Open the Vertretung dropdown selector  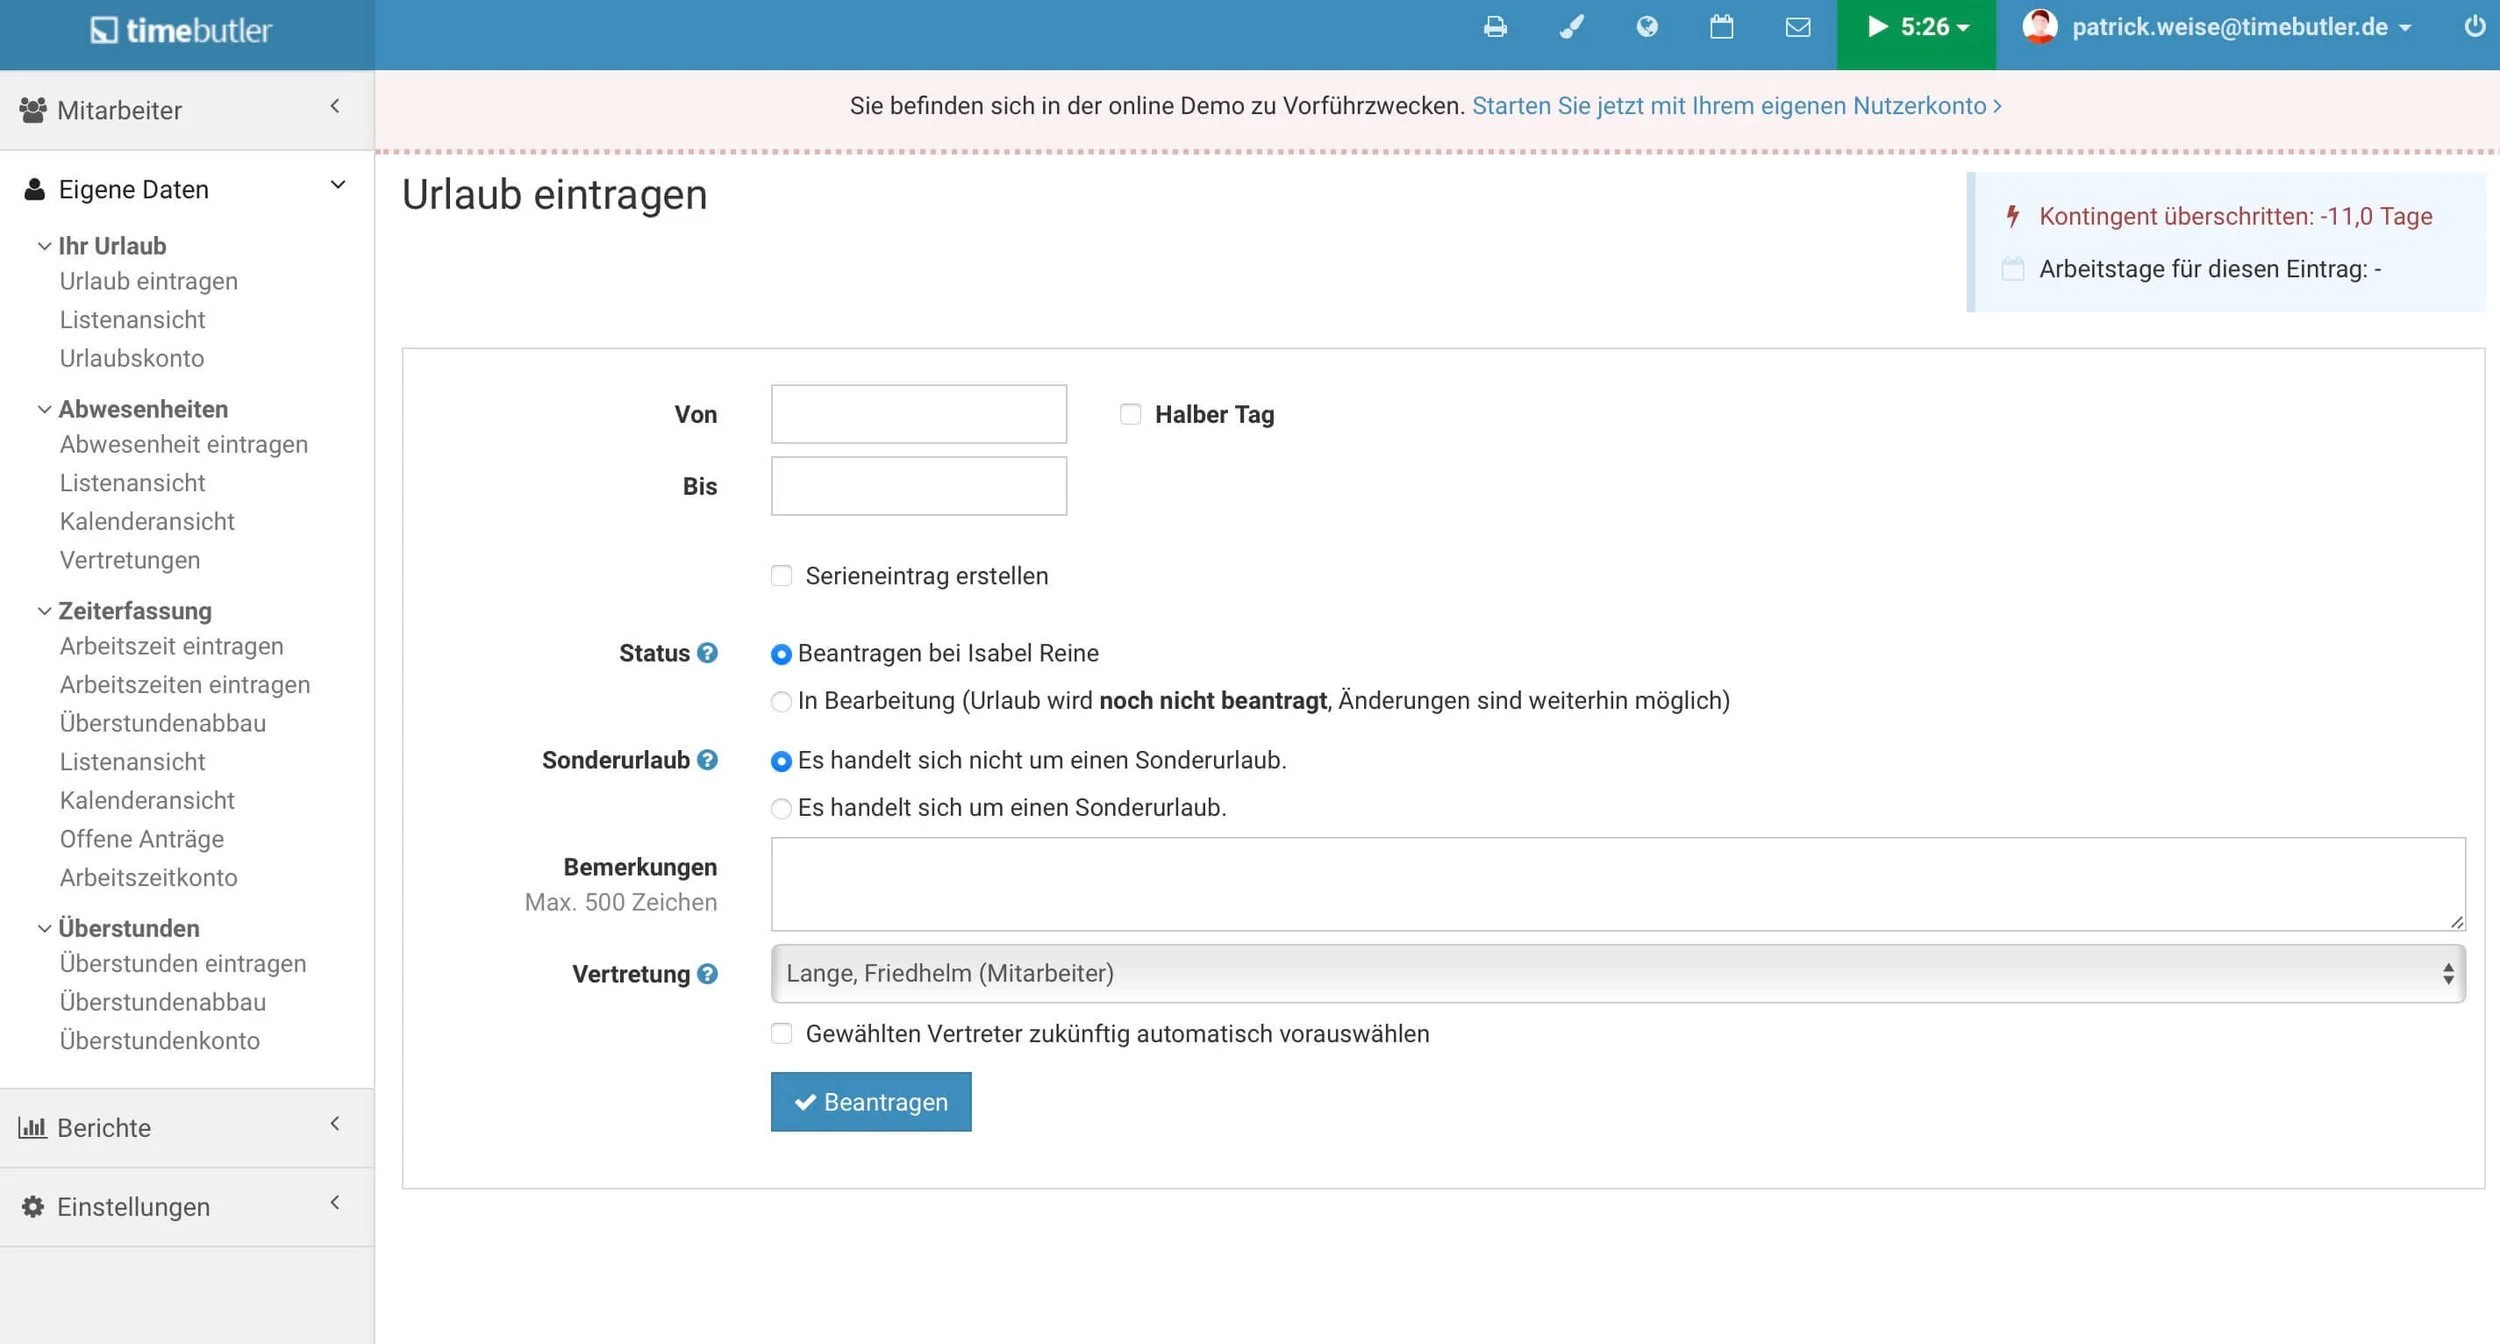tap(1617, 973)
